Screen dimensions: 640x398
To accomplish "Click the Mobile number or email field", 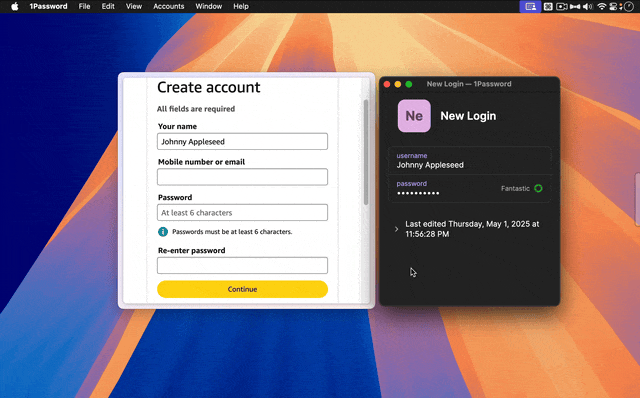I will (242, 177).
